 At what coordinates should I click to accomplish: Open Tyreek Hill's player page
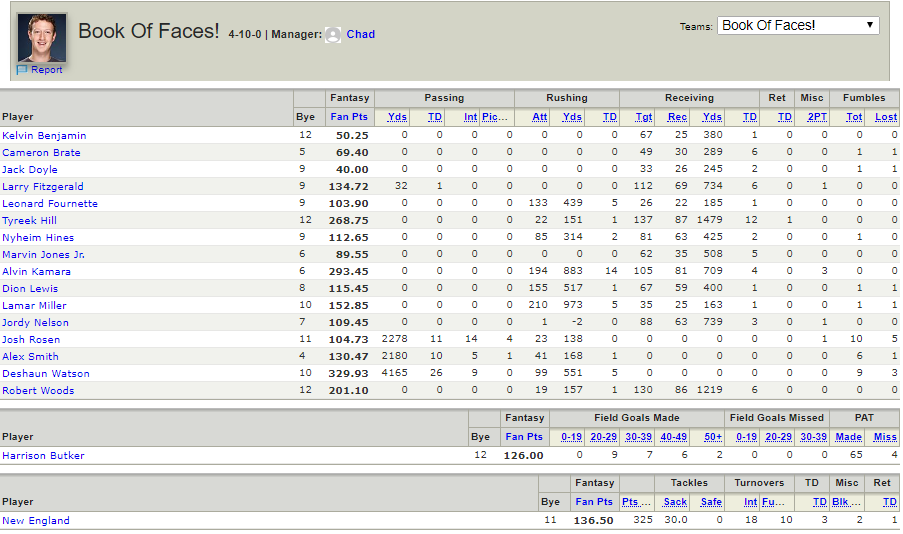(29, 221)
